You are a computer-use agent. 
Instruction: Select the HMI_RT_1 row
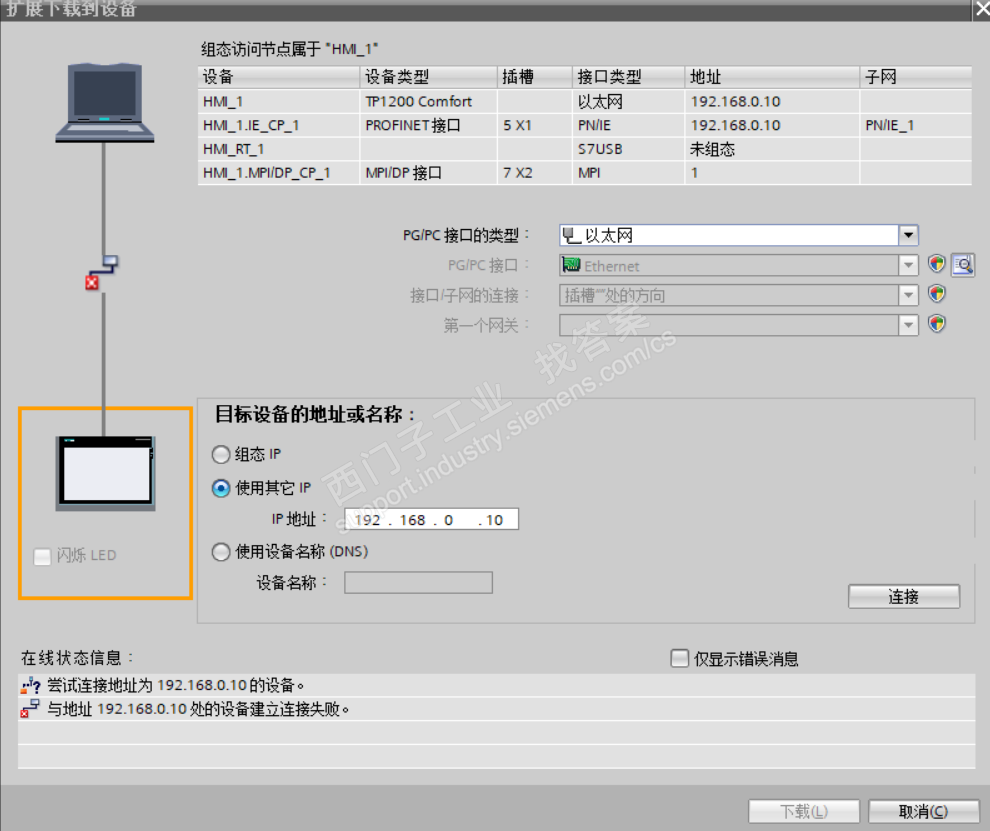coord(585,149)
